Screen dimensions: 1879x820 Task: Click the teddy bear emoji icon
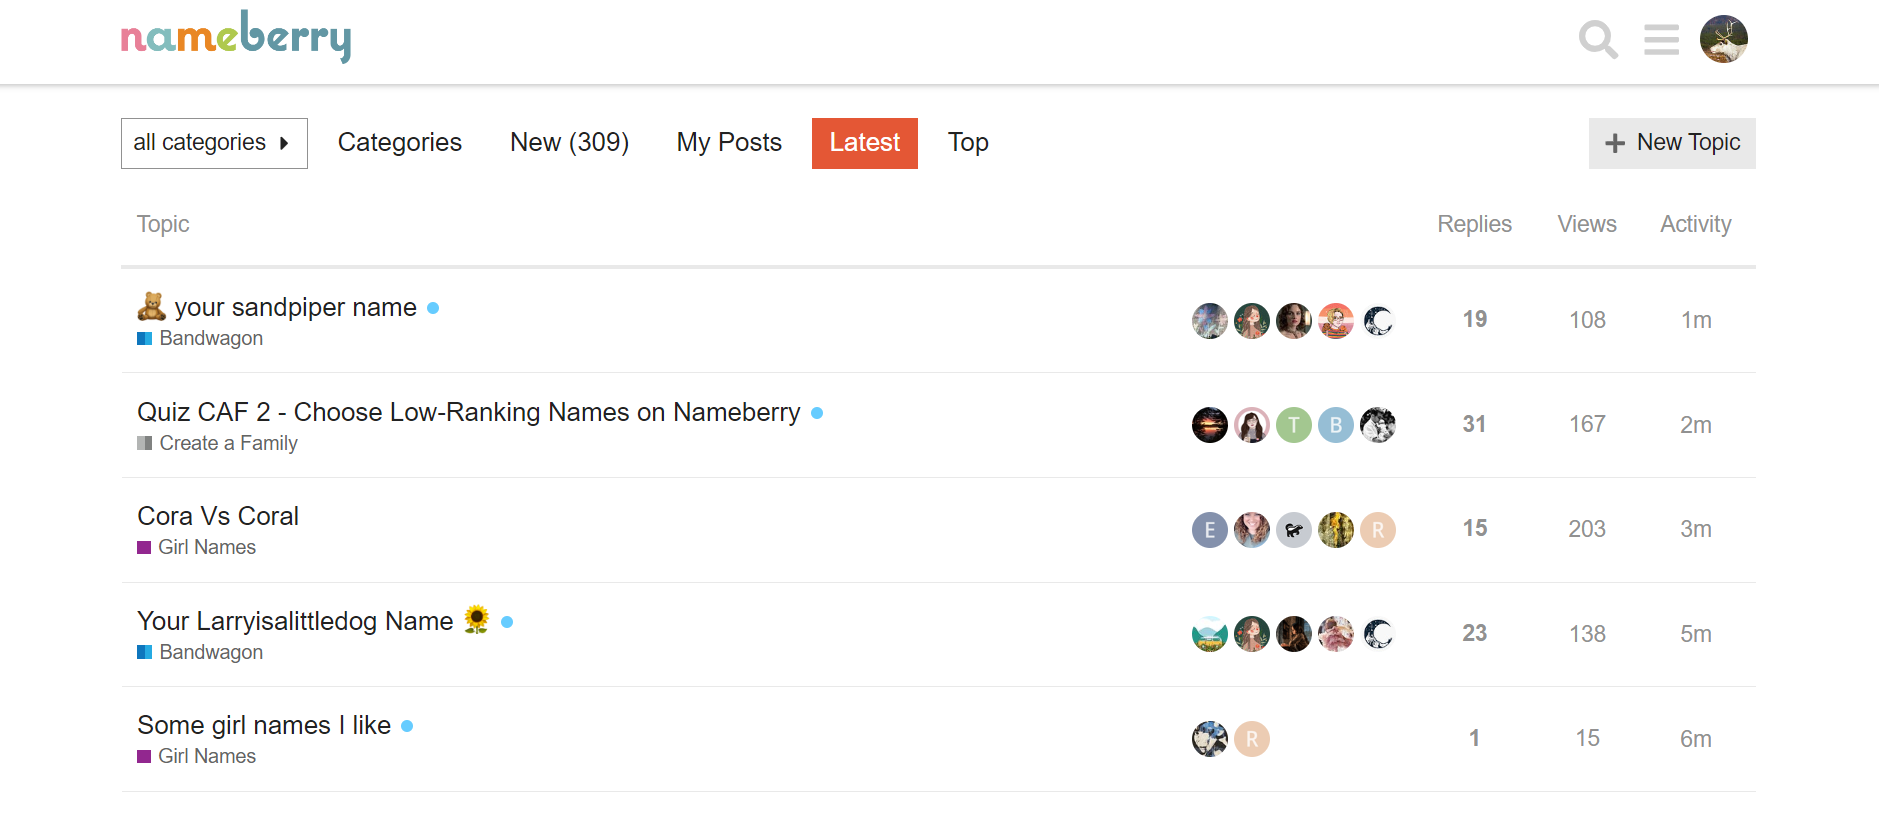151,306
